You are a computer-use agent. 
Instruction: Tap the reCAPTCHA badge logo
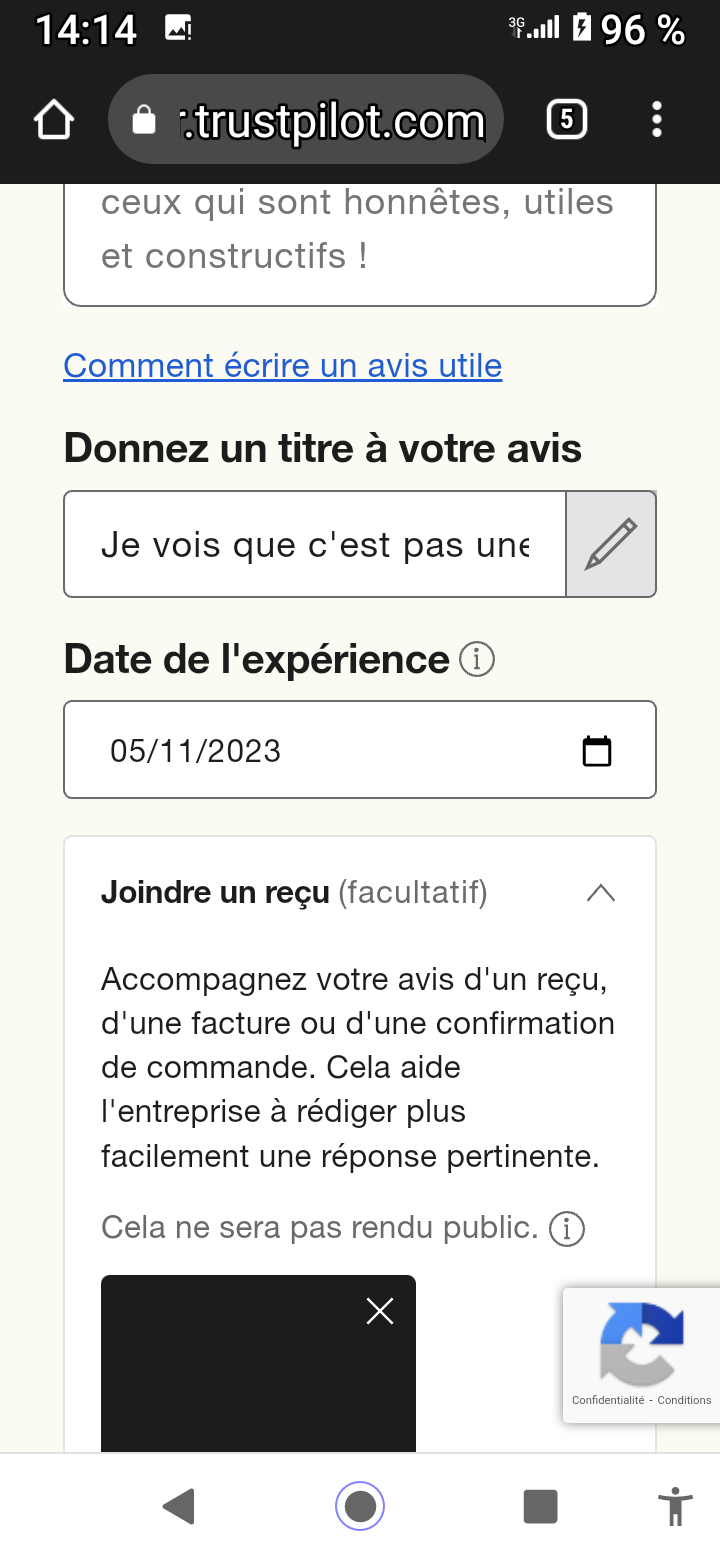[641, 1343]
